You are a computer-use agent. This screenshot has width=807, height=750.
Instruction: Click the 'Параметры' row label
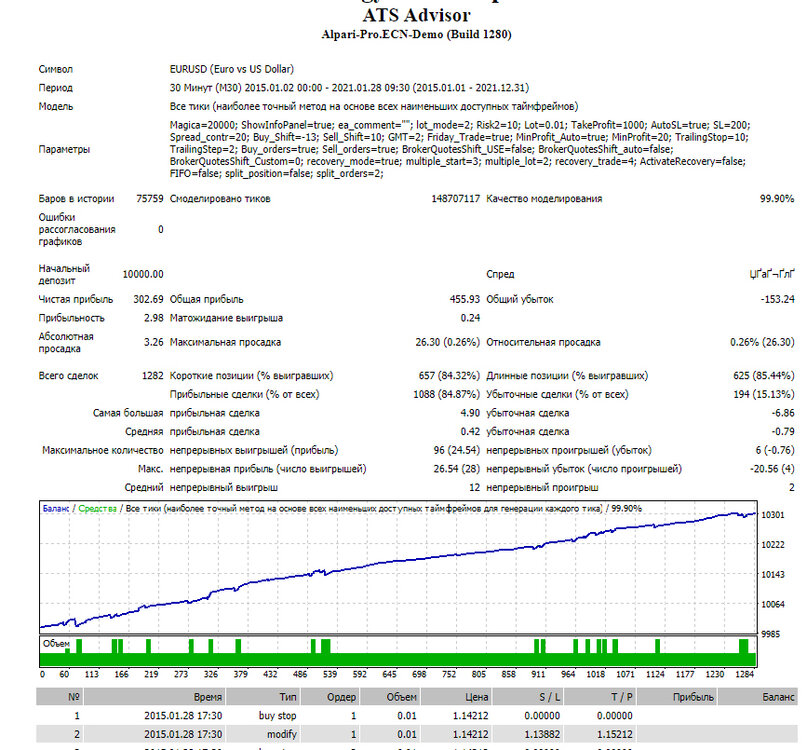click(x=64, y=149)
